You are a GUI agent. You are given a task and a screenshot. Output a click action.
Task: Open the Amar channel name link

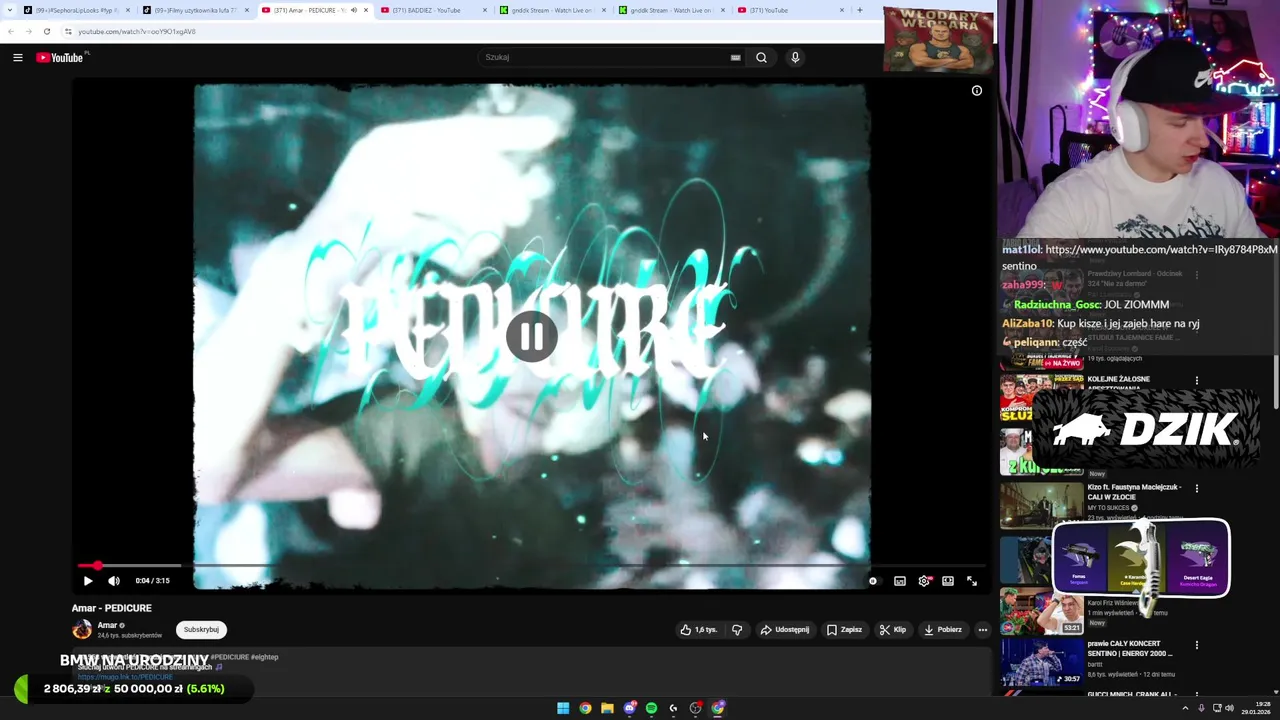[x=107, y=625]
